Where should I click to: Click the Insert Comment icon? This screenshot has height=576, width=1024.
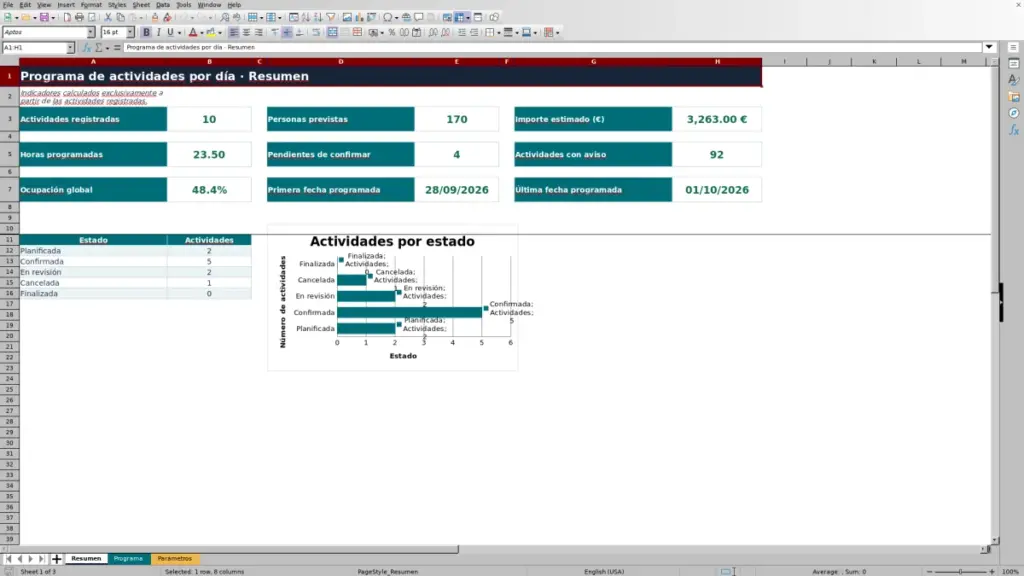pos(419,18)
